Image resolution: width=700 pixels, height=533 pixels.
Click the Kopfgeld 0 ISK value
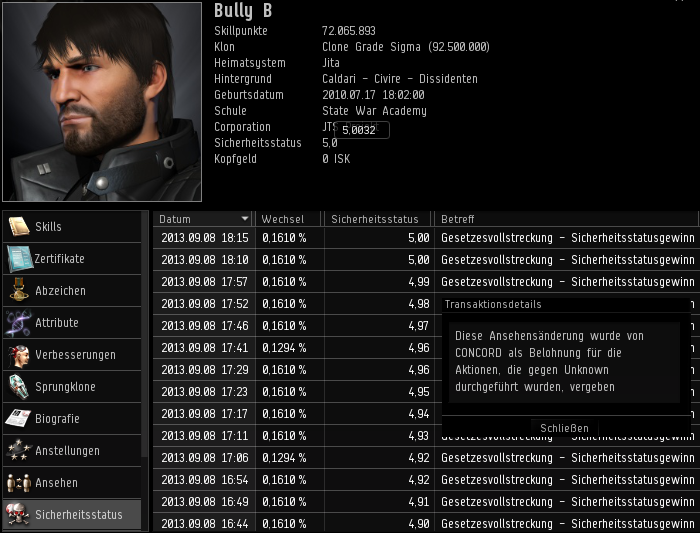tap(336, 158)
